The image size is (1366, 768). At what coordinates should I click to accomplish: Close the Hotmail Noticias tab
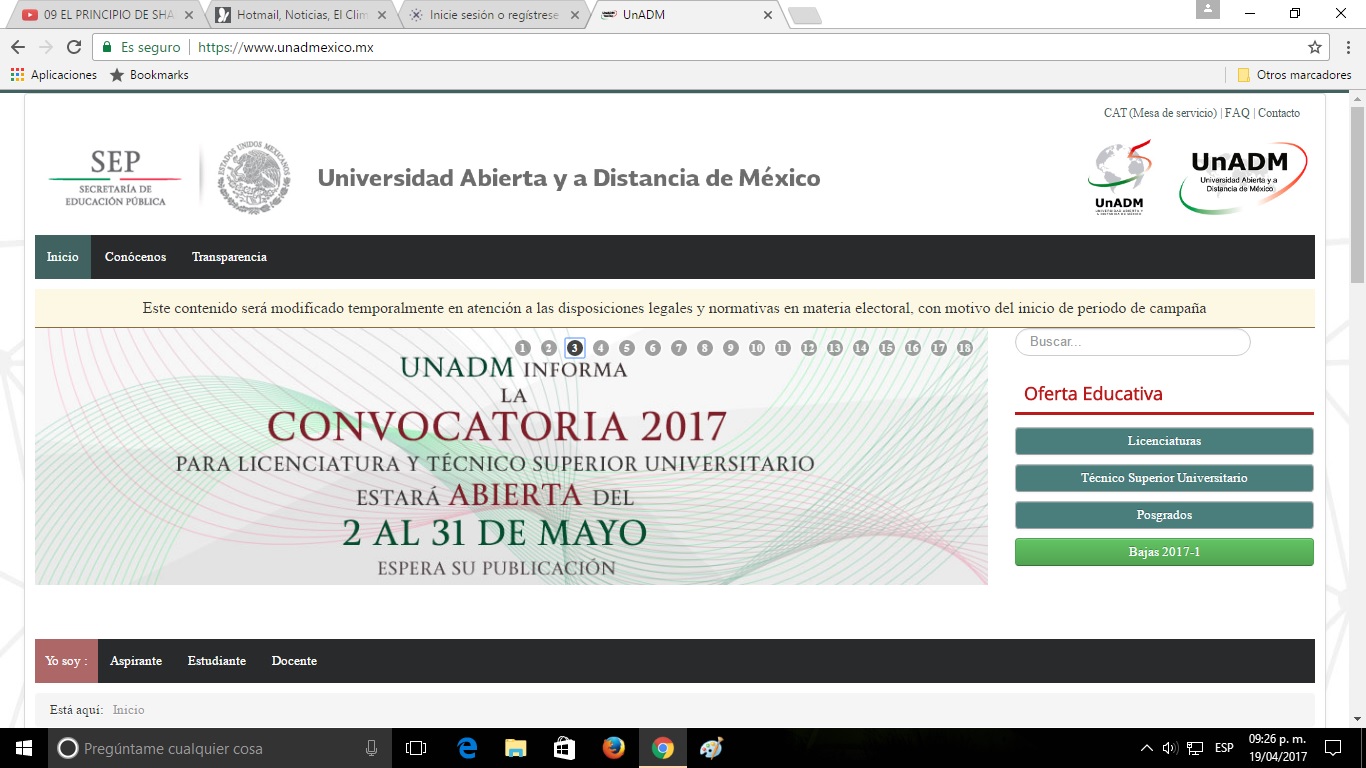pyautogui.click(x=382, y=16)
